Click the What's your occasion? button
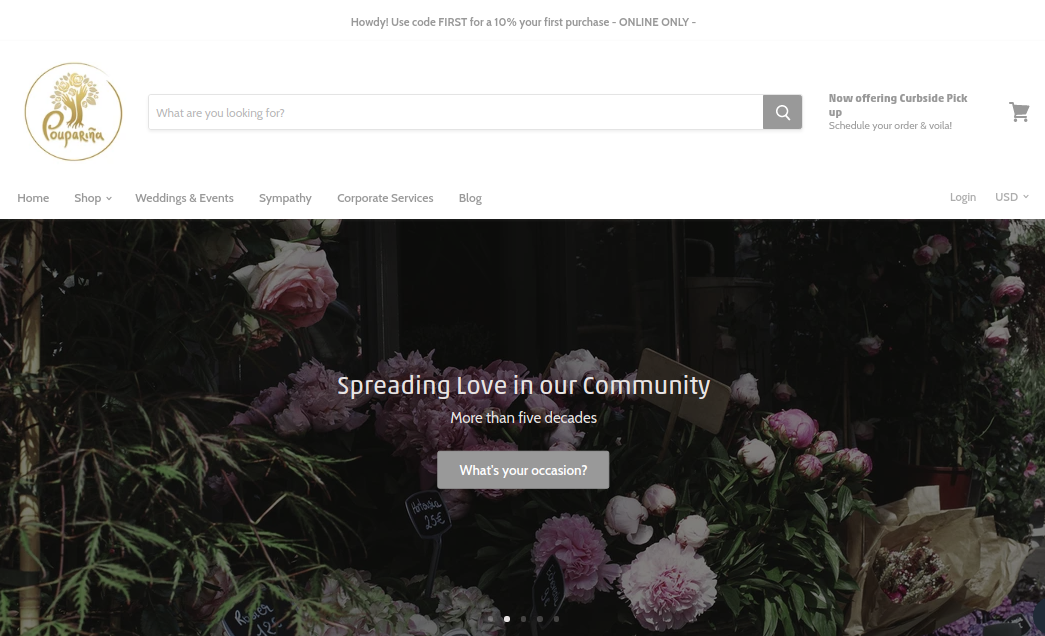The image size is (1045, 636). [x=523, y=470]
